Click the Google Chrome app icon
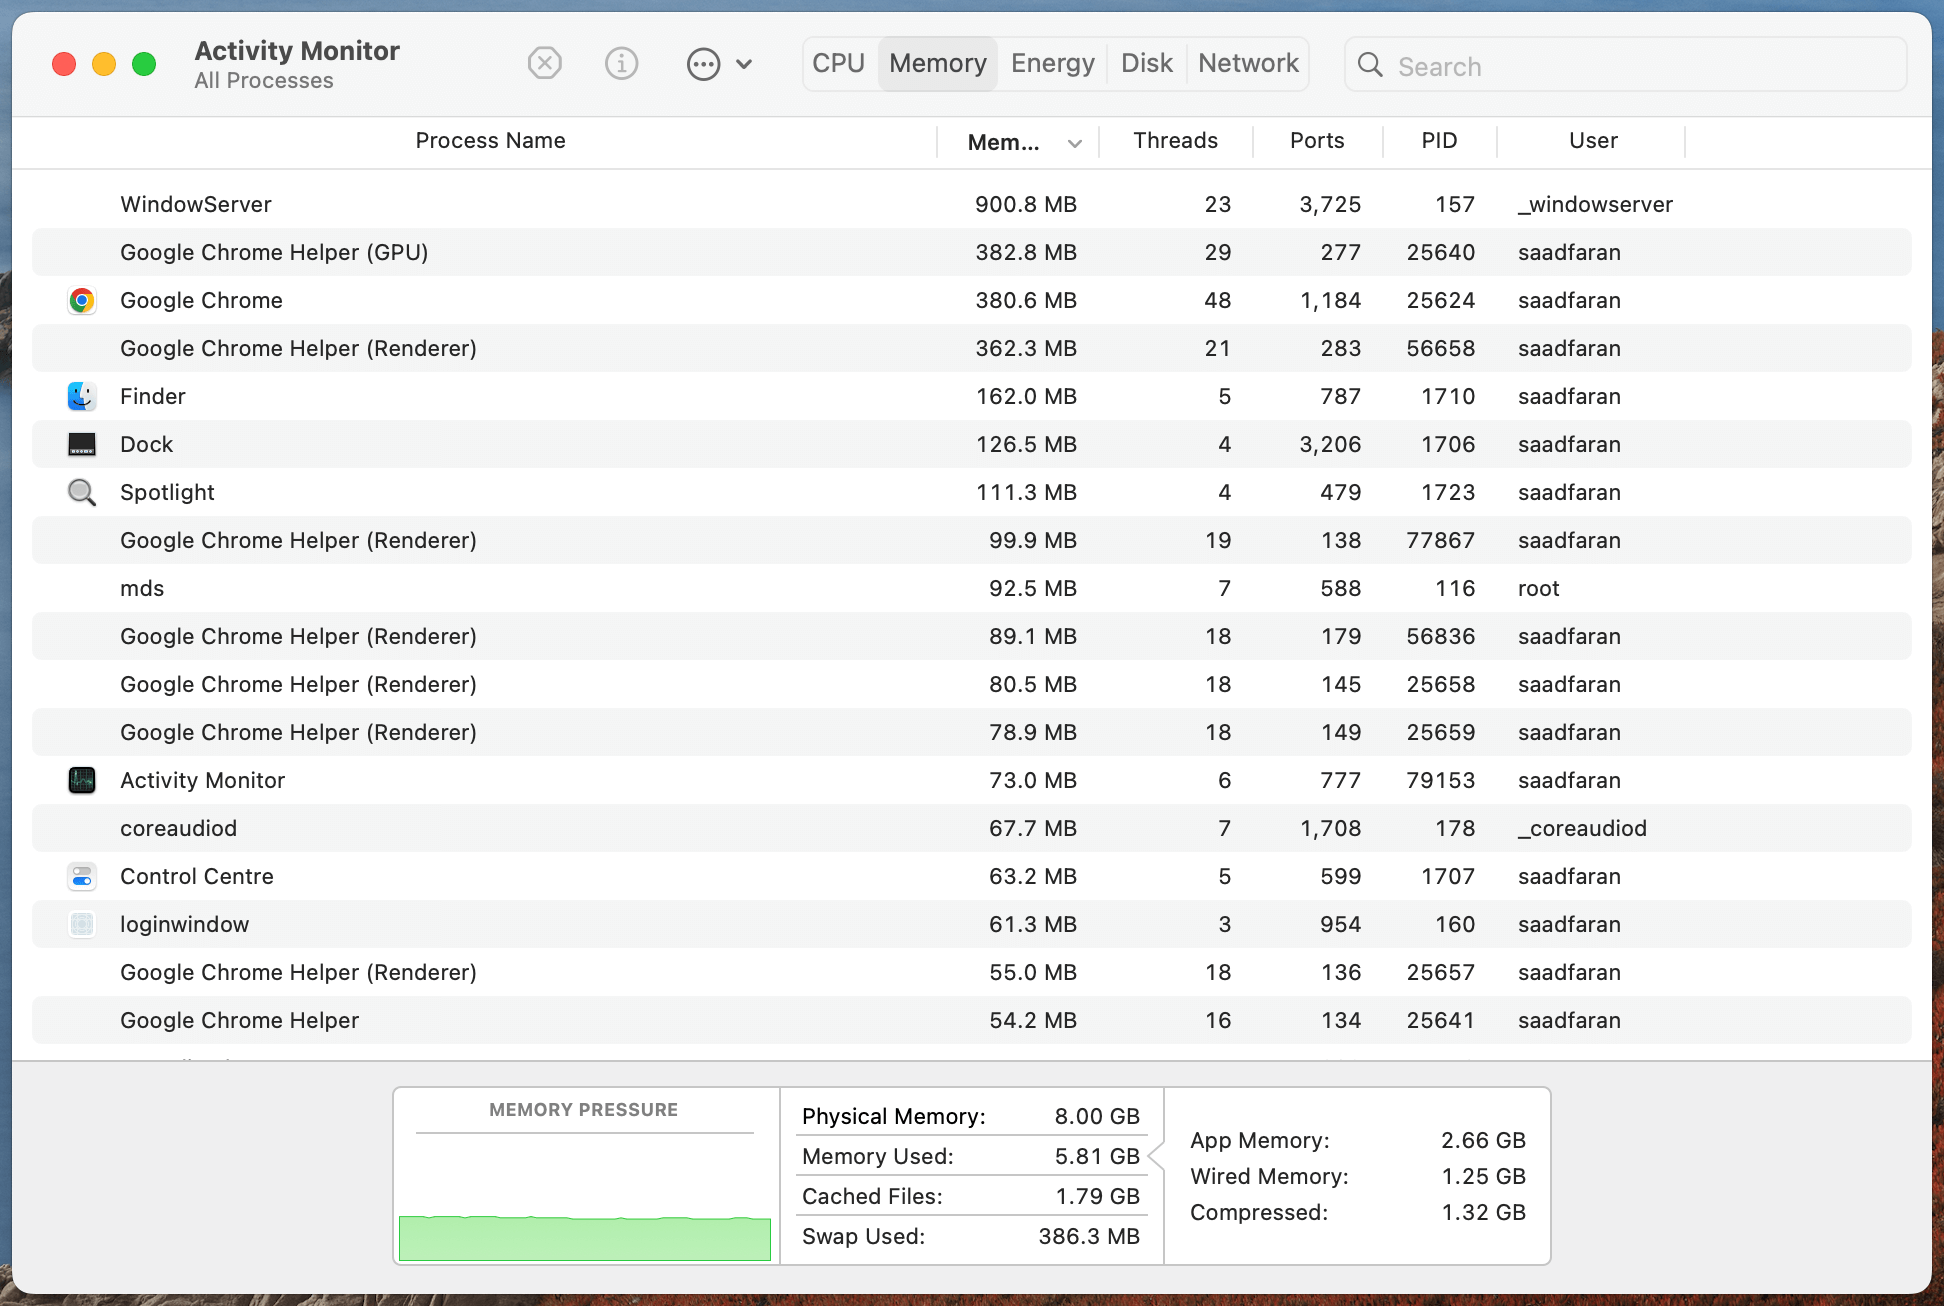The image size is (1944, 1306). pos(82,300)
